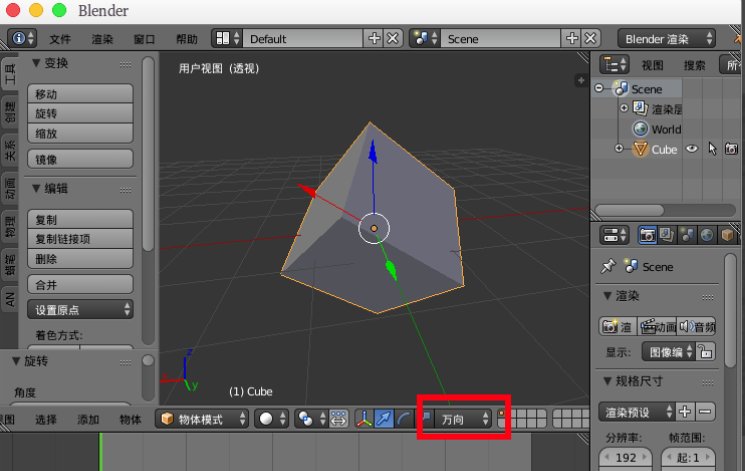This screenshot has width=745, height=471.
Task: Toggle Cube visibility eye icon
Action: [x=691, y=149]
